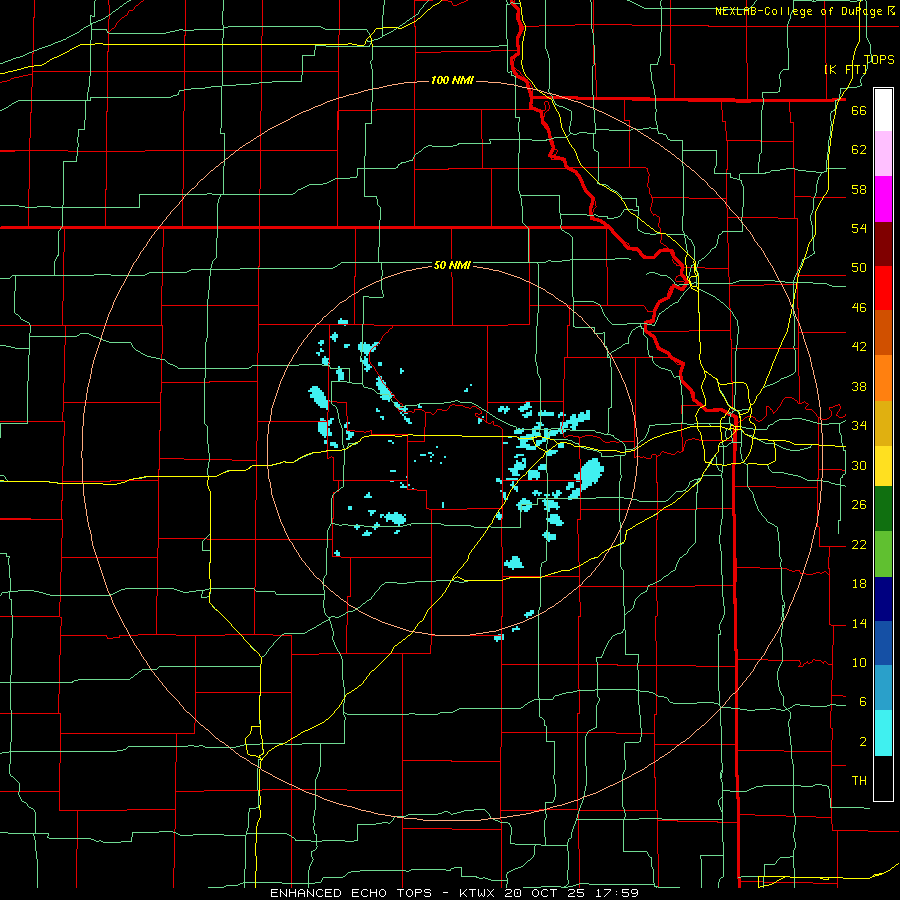Image resolution: width=900 pixels, height=900 pixels.
Task: Click the 46 value on the legend
Action: click(x=859, y=308)
